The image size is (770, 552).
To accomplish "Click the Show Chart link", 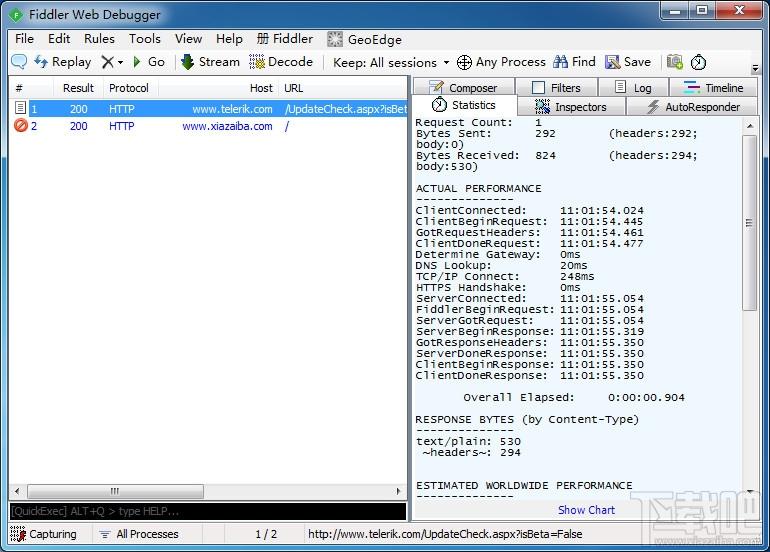I will click(x=586, y=510).
